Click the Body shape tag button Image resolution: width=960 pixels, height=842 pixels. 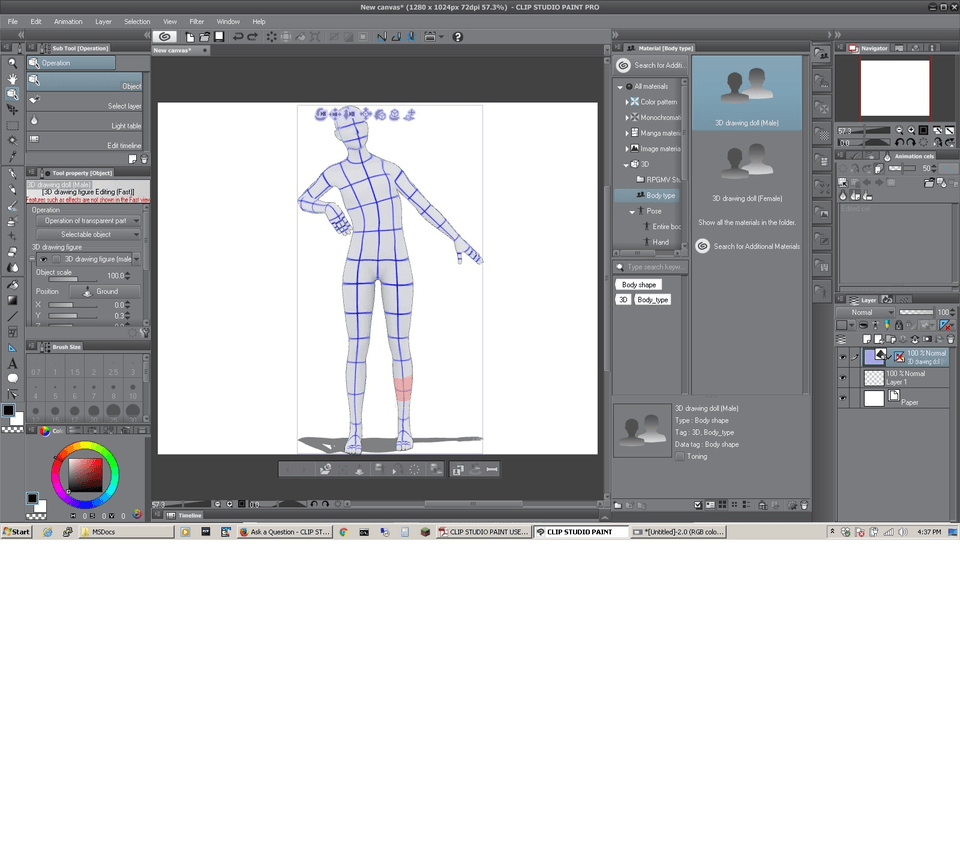639,285
